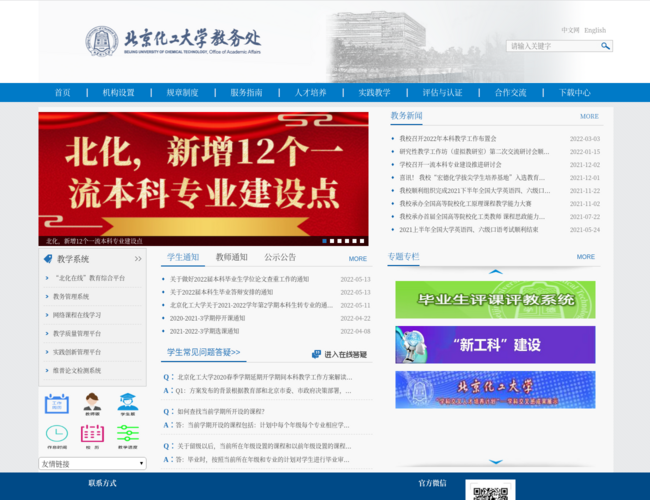
Task: Open the 作息时间 clock icon
Action: pyautogui.click(x=57, y=437)
